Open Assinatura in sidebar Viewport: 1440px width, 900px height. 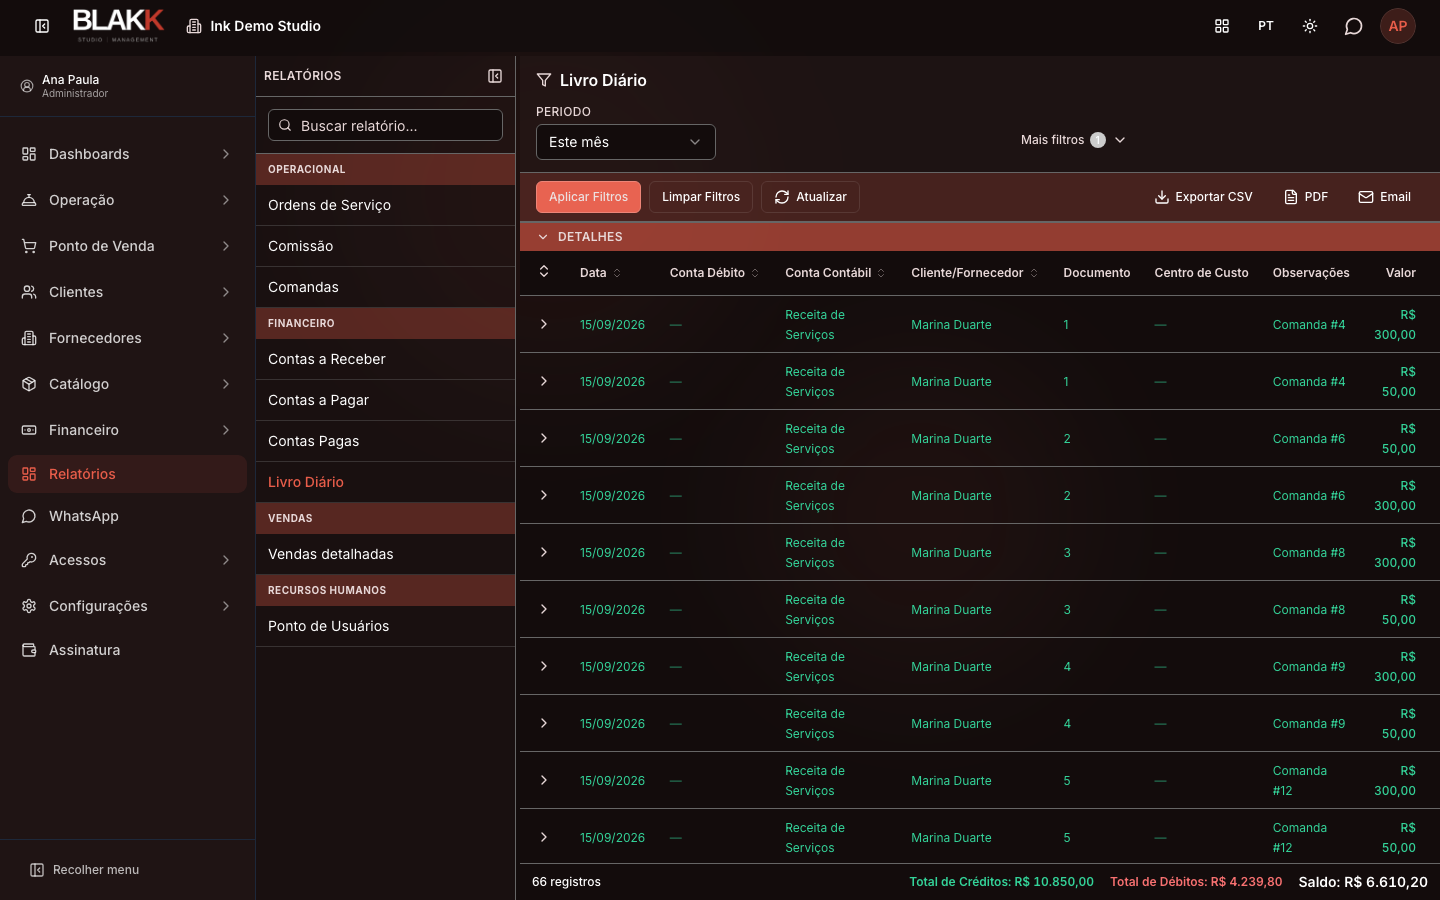pos(127,650)
